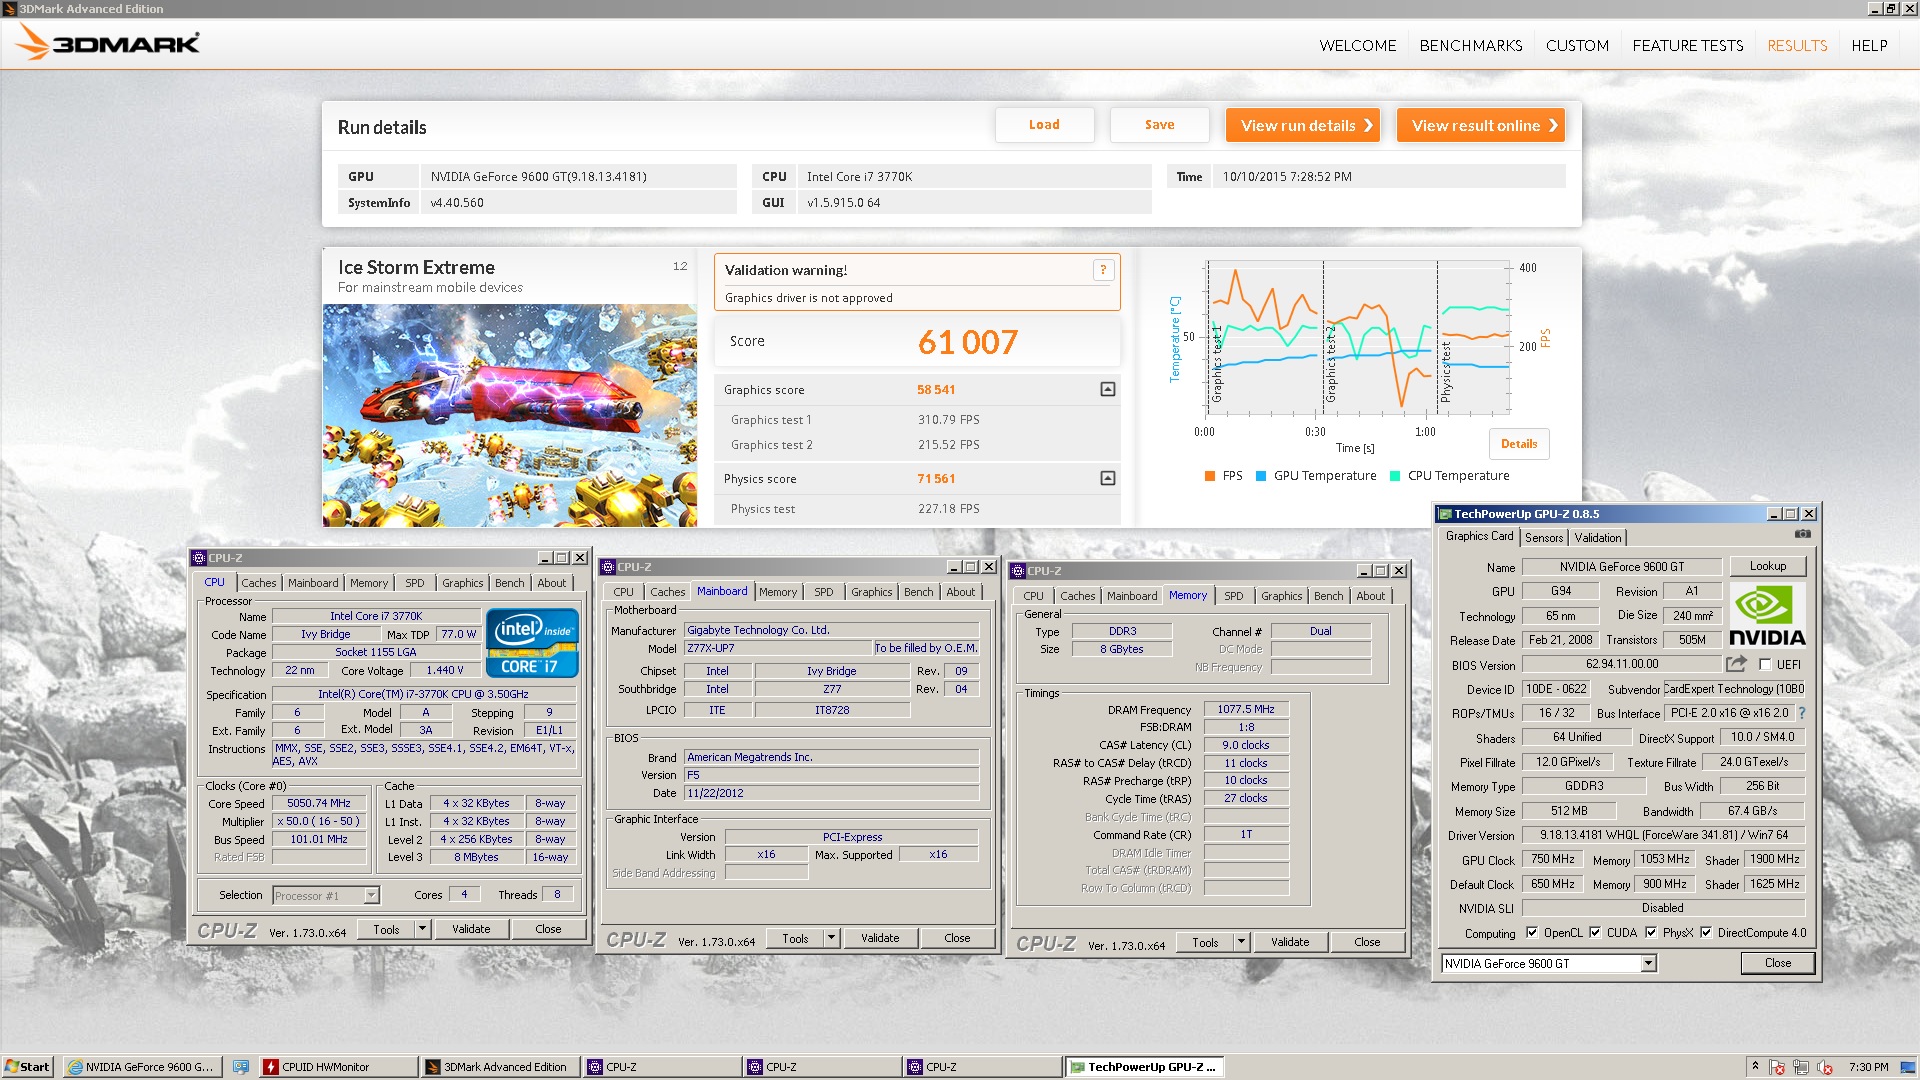Collapse the Physics score section
Screen dimensions: 1920x1080
1108,478
